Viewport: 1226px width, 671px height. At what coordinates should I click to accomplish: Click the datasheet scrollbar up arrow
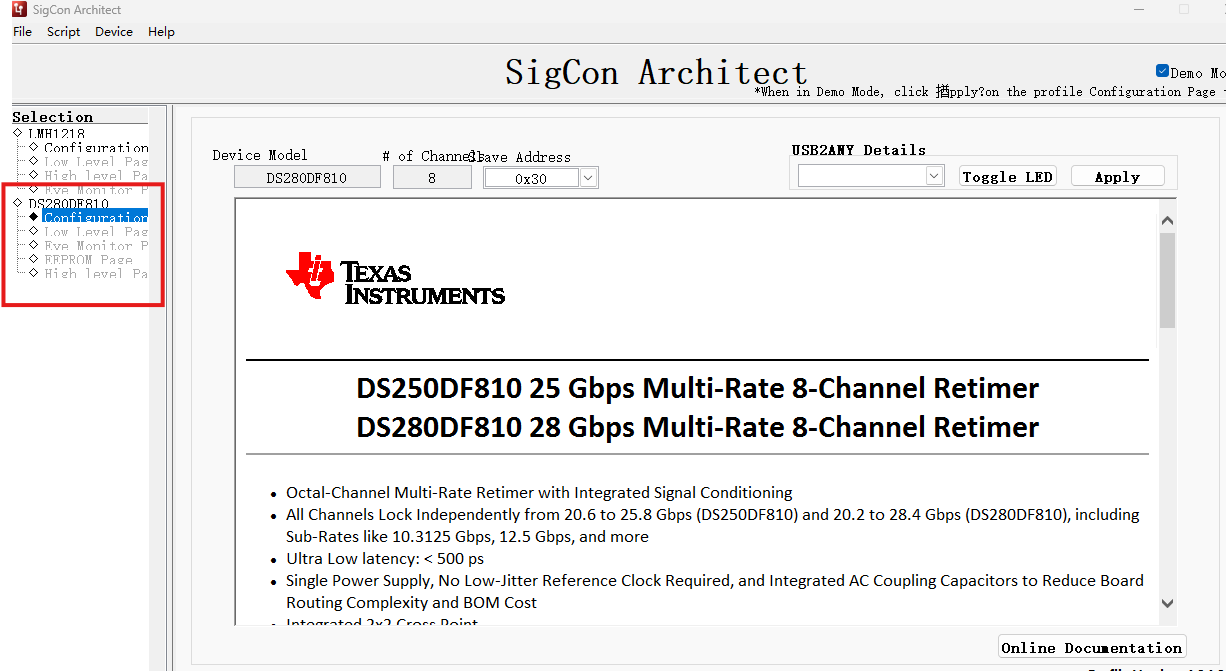point(1167,220)
